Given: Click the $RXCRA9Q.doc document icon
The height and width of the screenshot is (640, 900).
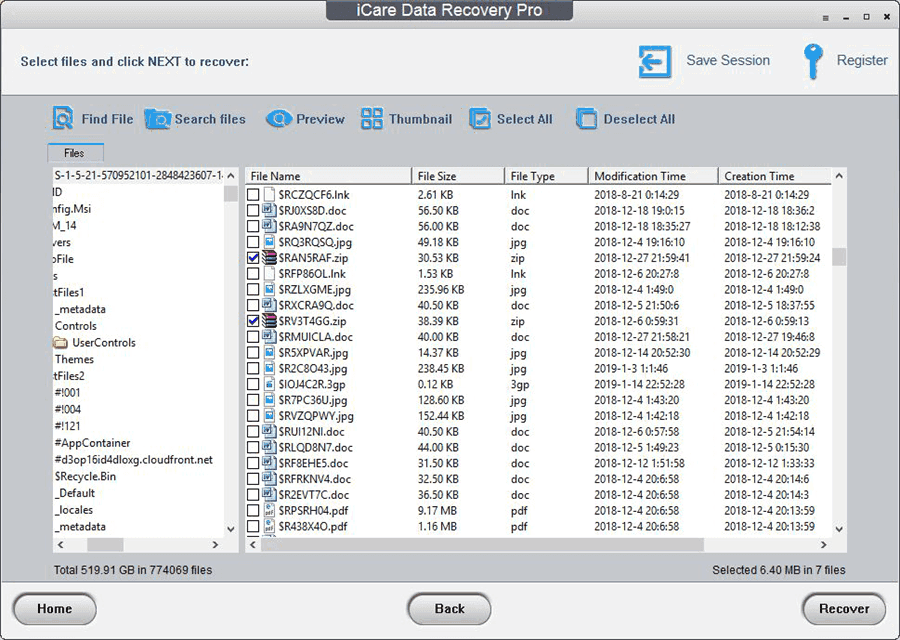Looking at the screenshot, I should 269,305.
